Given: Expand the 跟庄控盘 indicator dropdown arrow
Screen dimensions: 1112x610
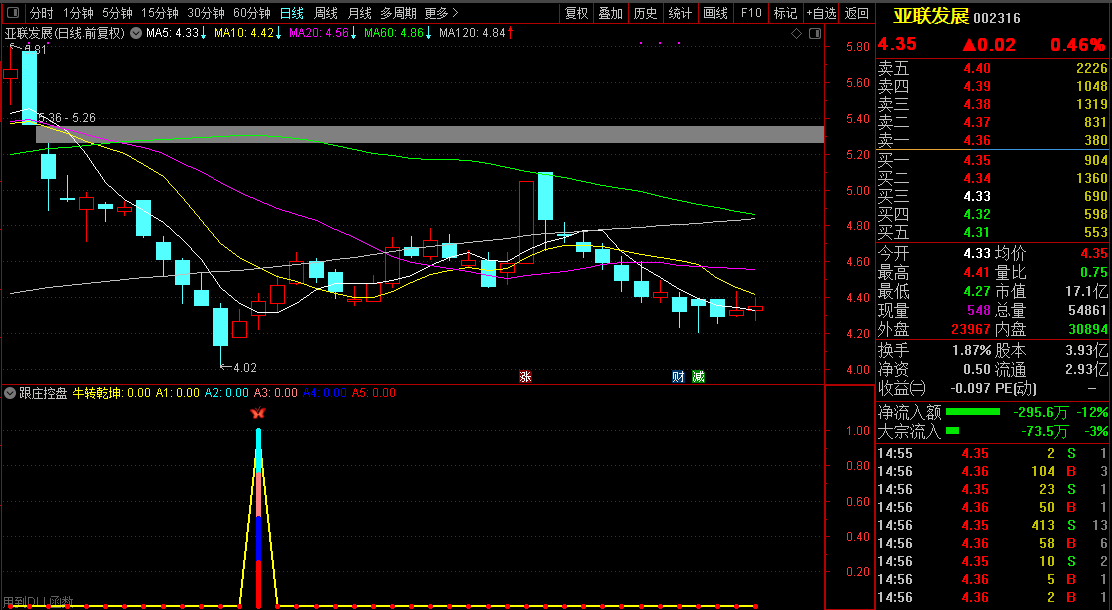Looking at the screenshot, I should (10, 393).
